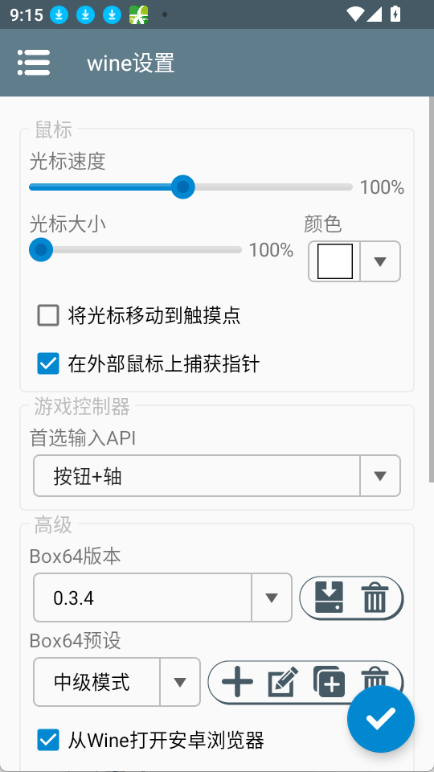Expand the 首选输入API dropdown showing 按钮+轴
Screen dimensions: 434x772
(x=217, y=476)
